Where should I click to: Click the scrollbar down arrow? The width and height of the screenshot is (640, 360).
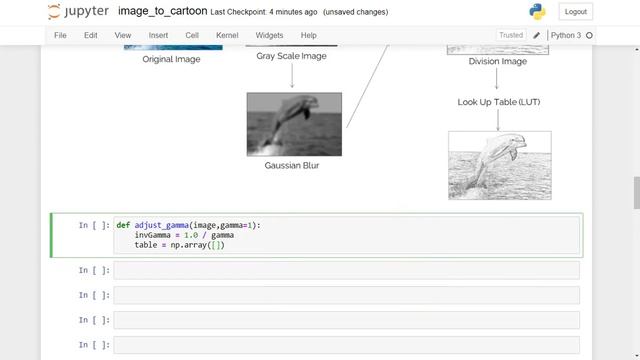[636, 356]
